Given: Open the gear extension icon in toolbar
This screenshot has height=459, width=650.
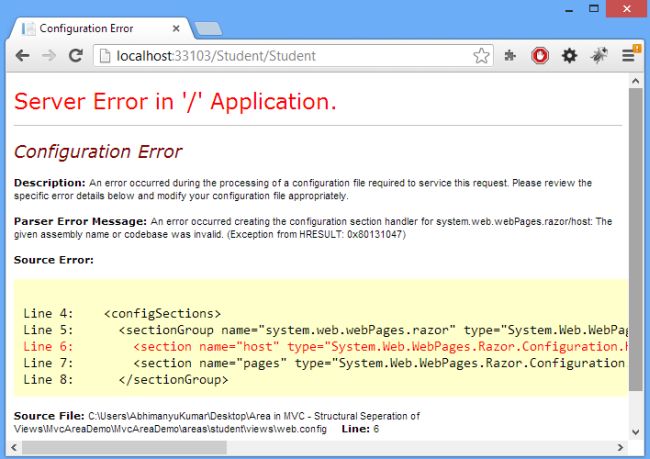Looking at the screenshot, I should coord(569,56).
